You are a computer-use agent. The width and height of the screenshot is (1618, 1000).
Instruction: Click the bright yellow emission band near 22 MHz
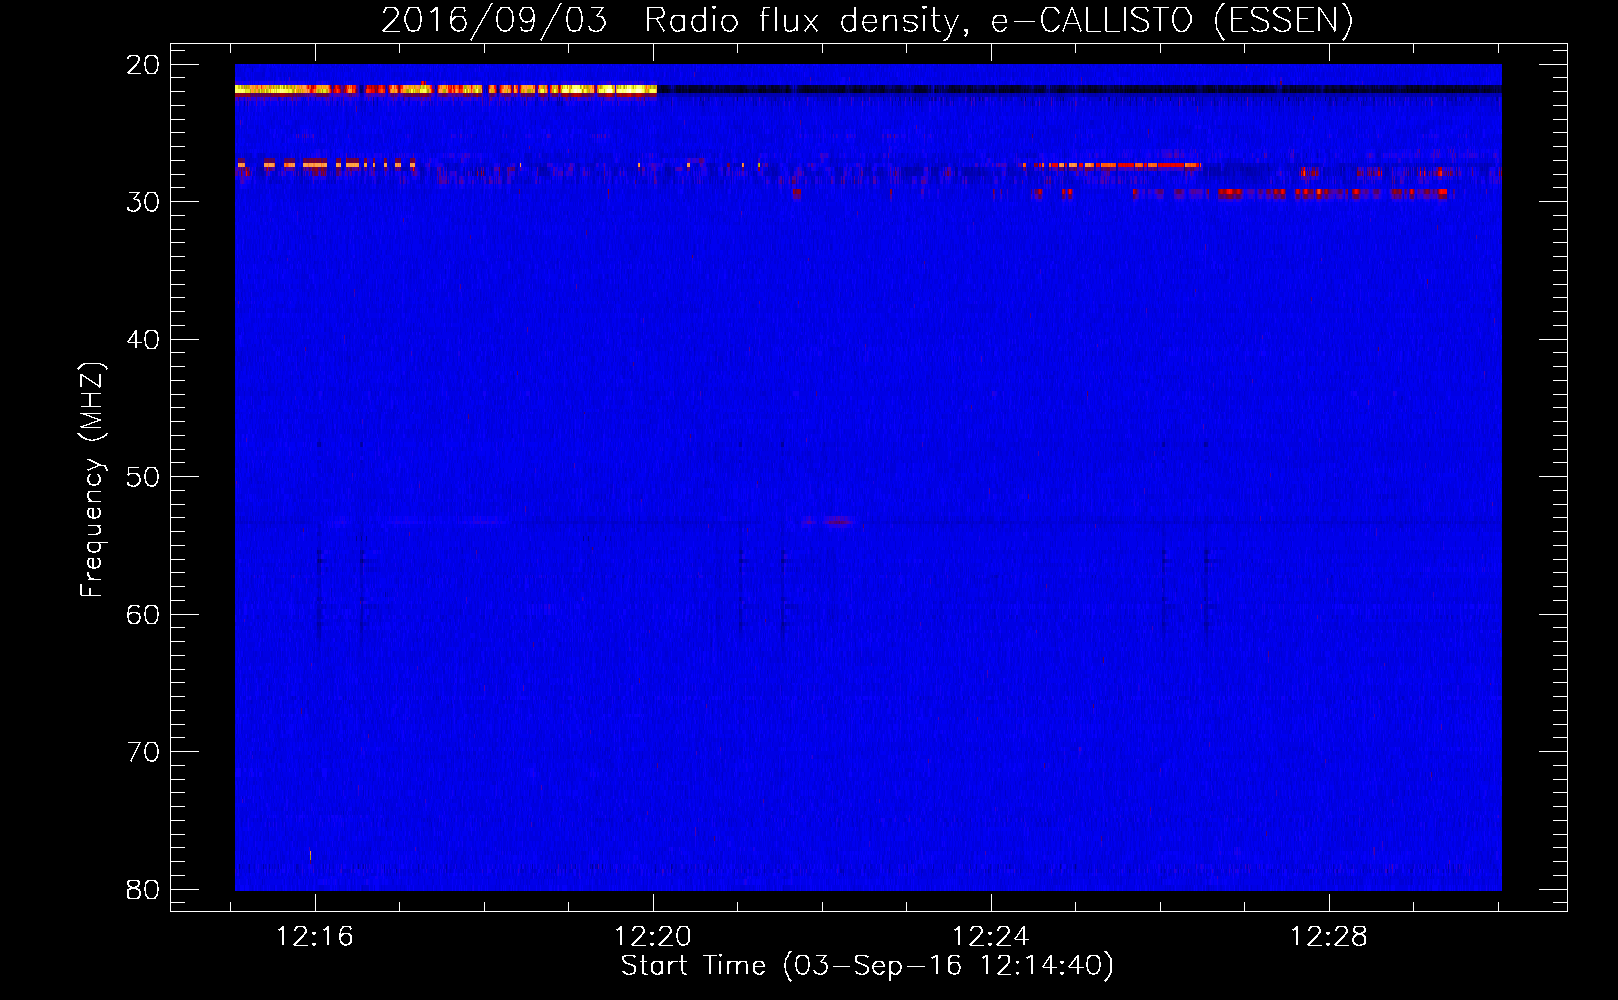click(x=446, y=89)
